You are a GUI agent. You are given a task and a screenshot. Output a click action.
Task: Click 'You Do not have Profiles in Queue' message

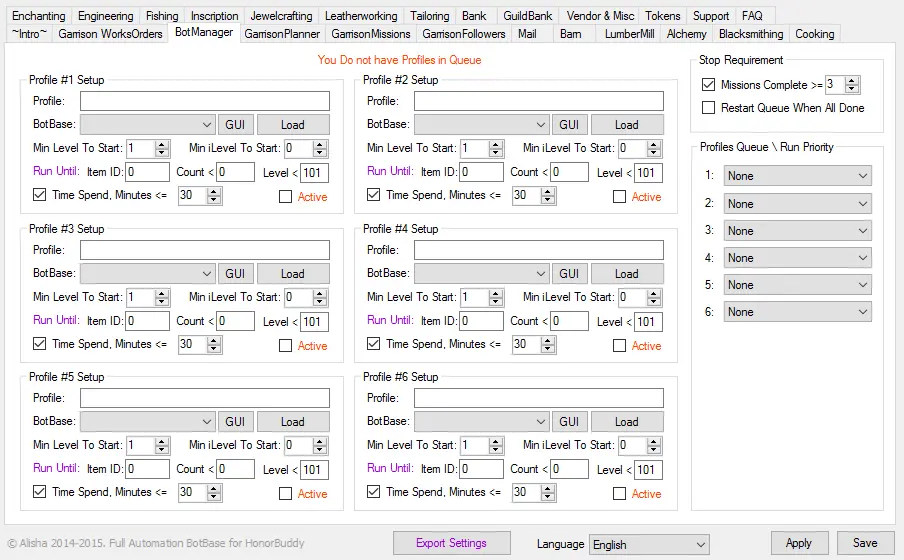399,60
